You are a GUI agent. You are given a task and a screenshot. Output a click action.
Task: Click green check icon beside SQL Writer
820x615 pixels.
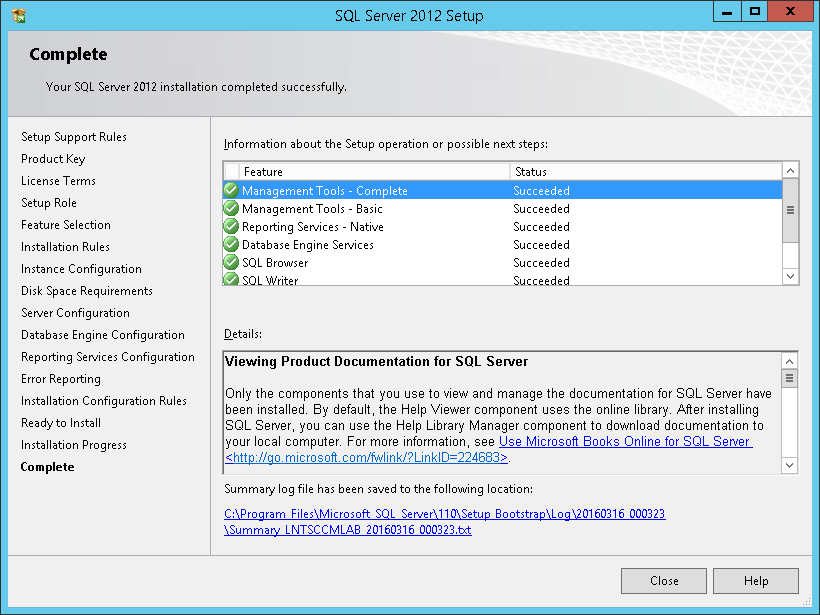click(231, 279)
